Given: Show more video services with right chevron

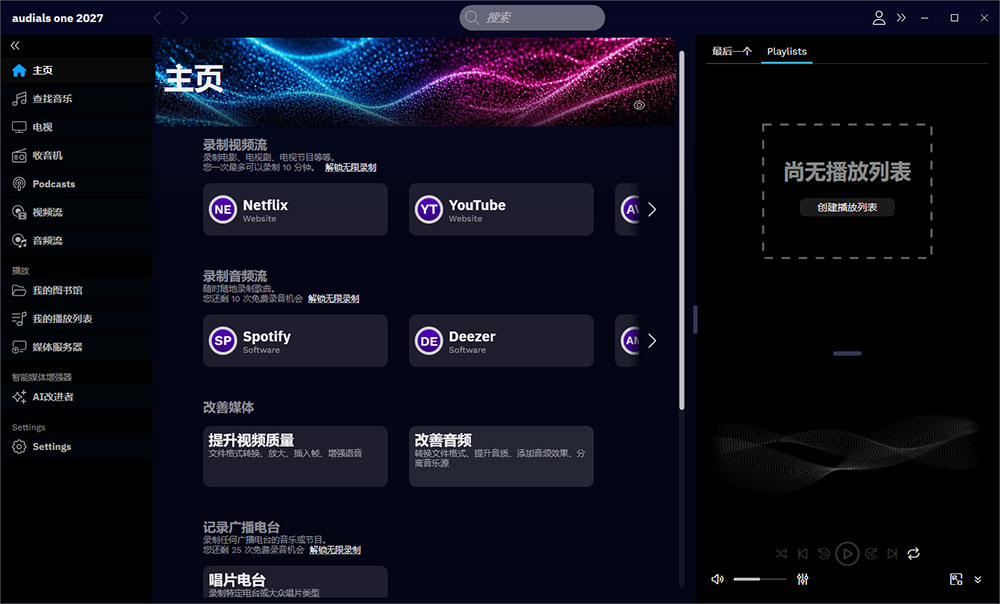Looking at the screenshot, I should coord(652,209).
